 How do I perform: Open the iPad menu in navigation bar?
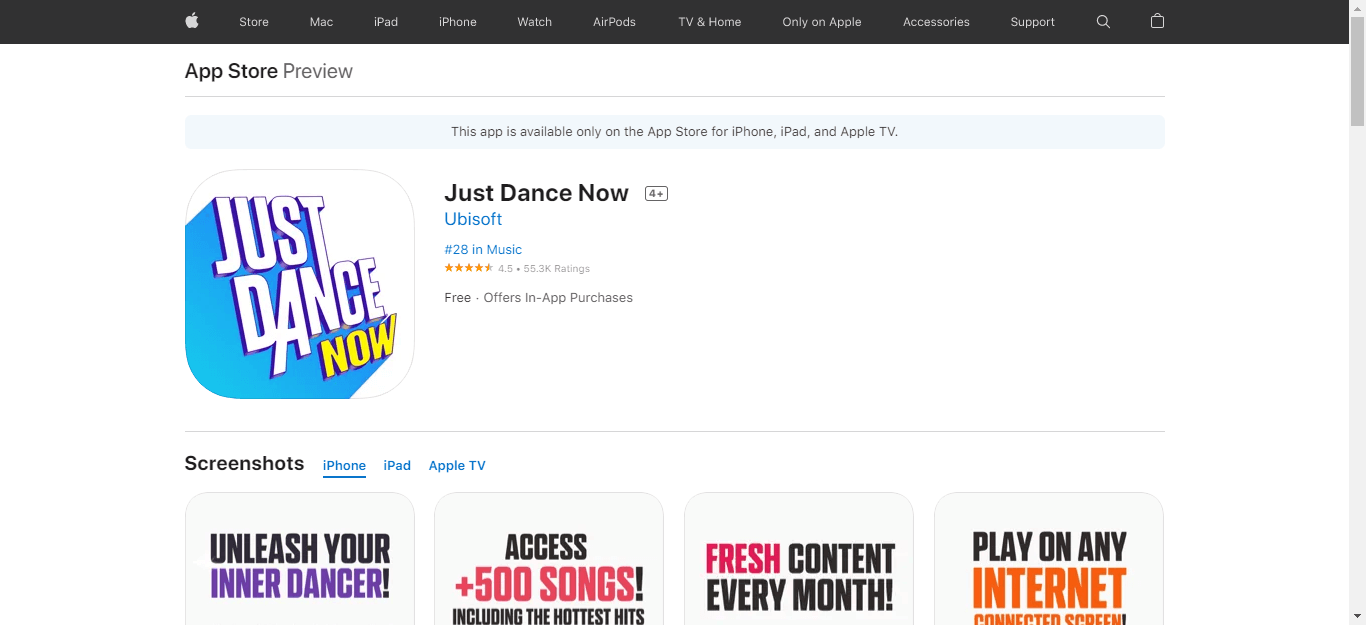tap(386, 22)
